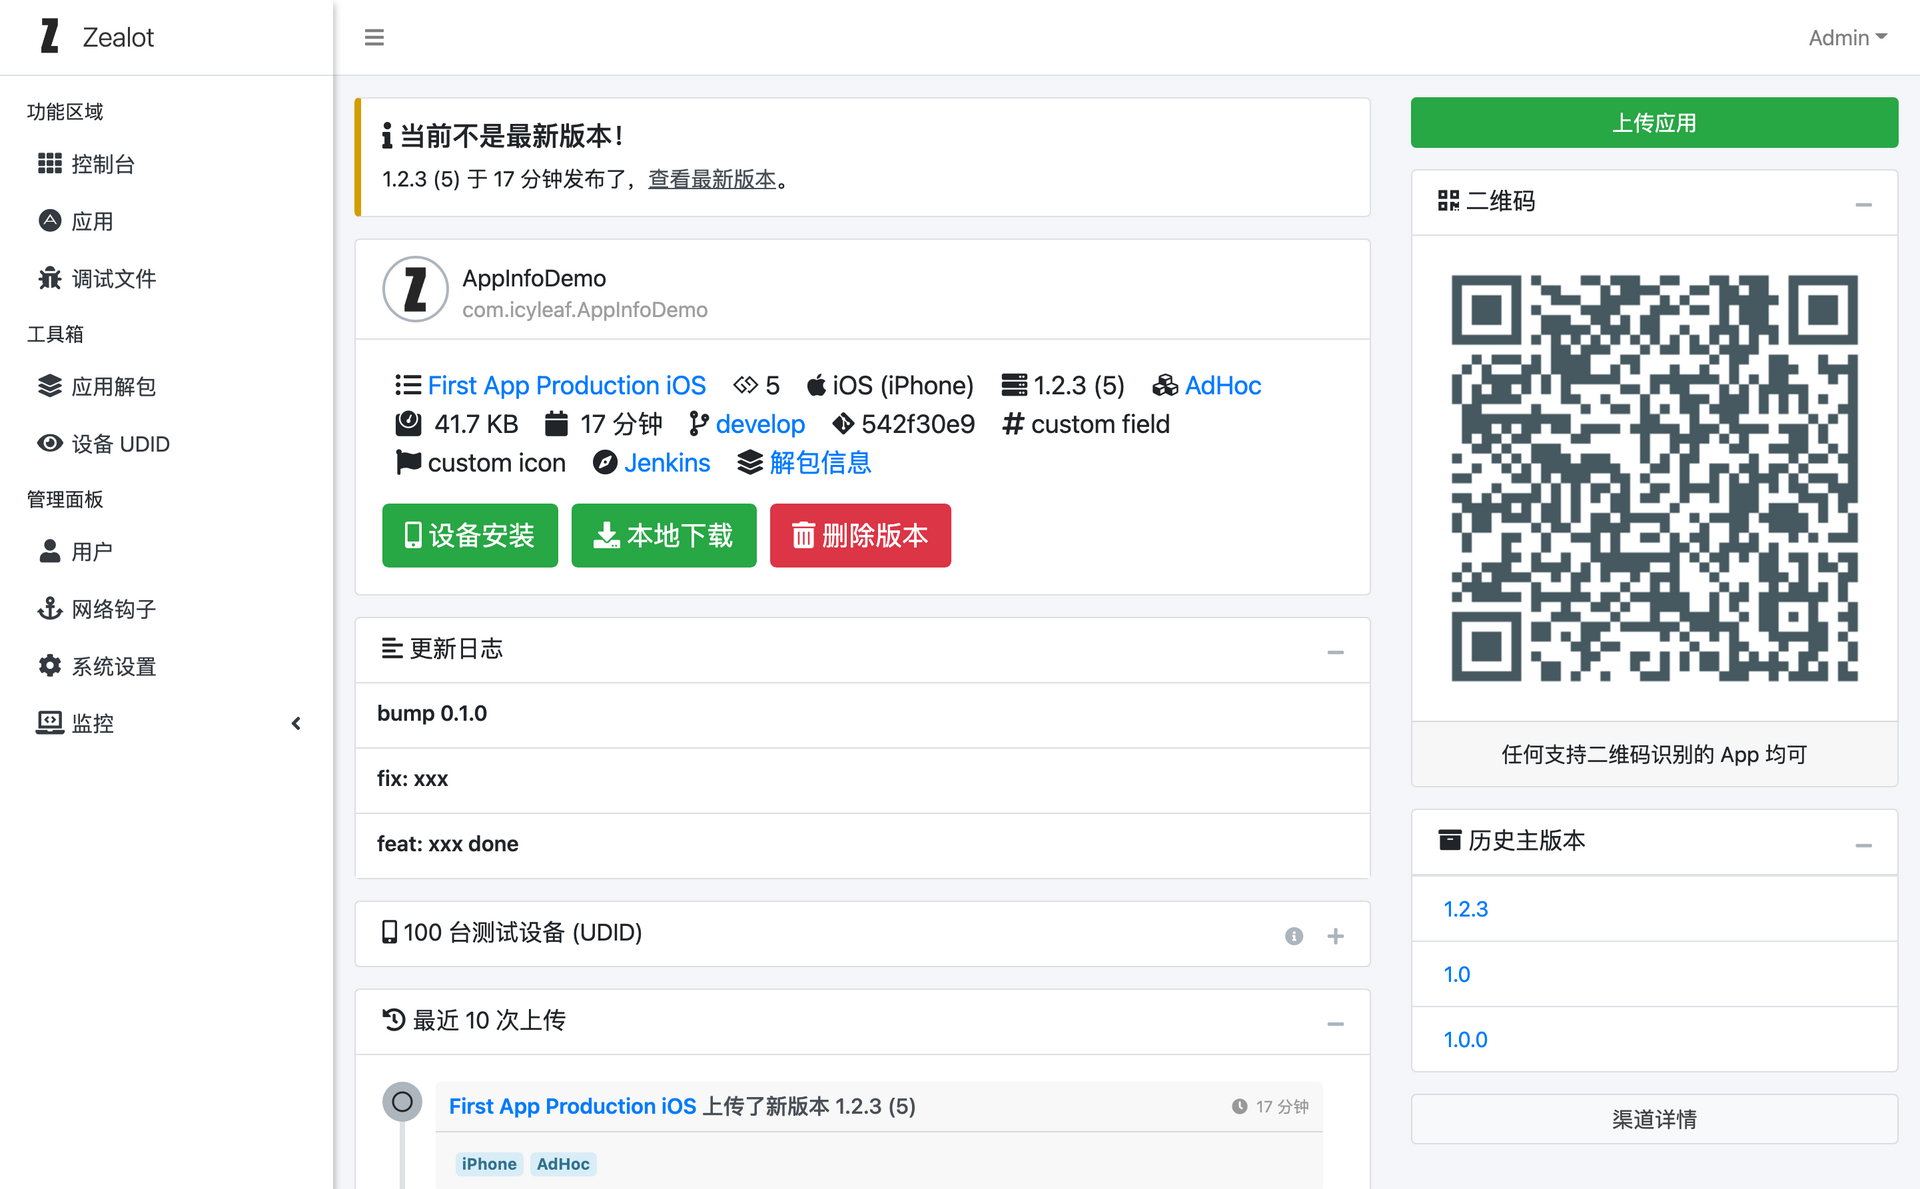1920x1189 pixels.
Task: Collapse the 最近 10 次上传 panel
Action: pyautogui.click(x=1335, y=1024)
